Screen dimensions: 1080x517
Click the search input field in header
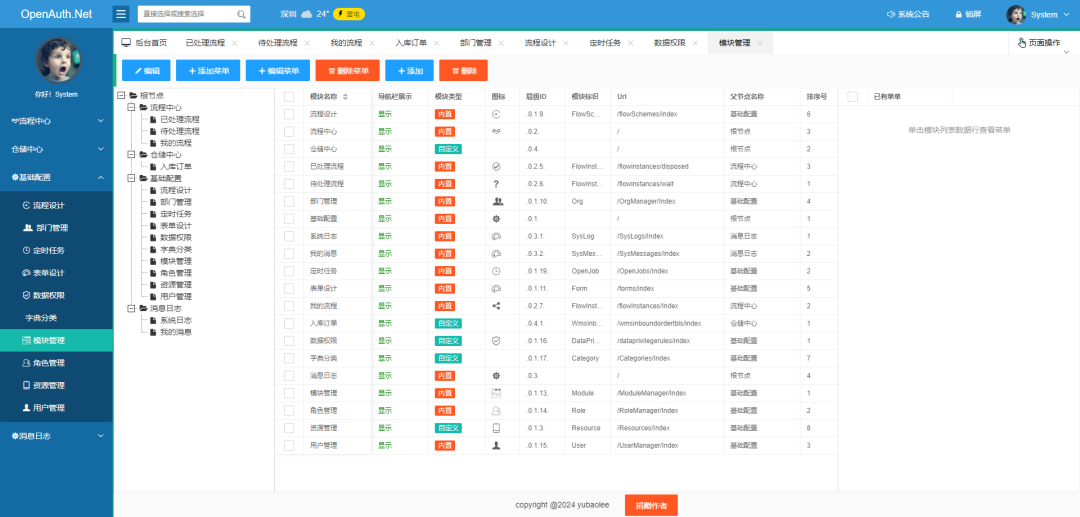[186, 15]
